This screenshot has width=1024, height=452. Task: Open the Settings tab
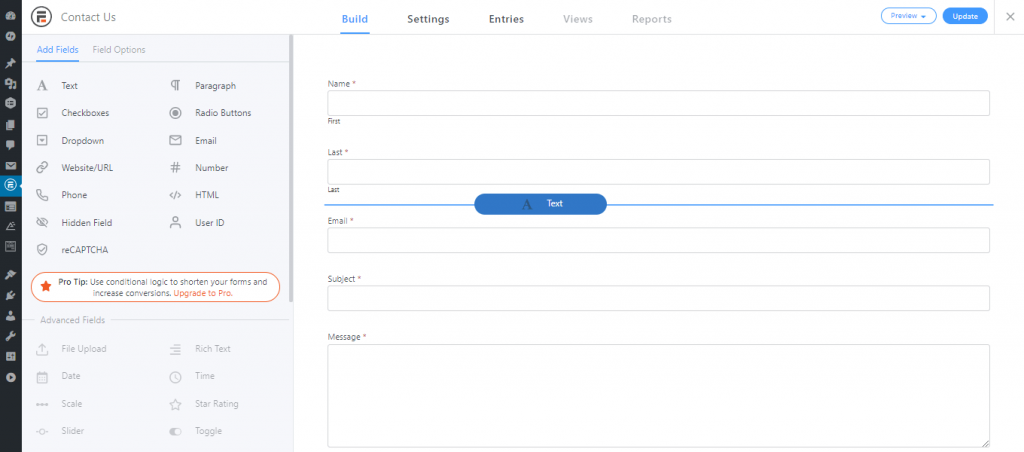click(428, 19)
